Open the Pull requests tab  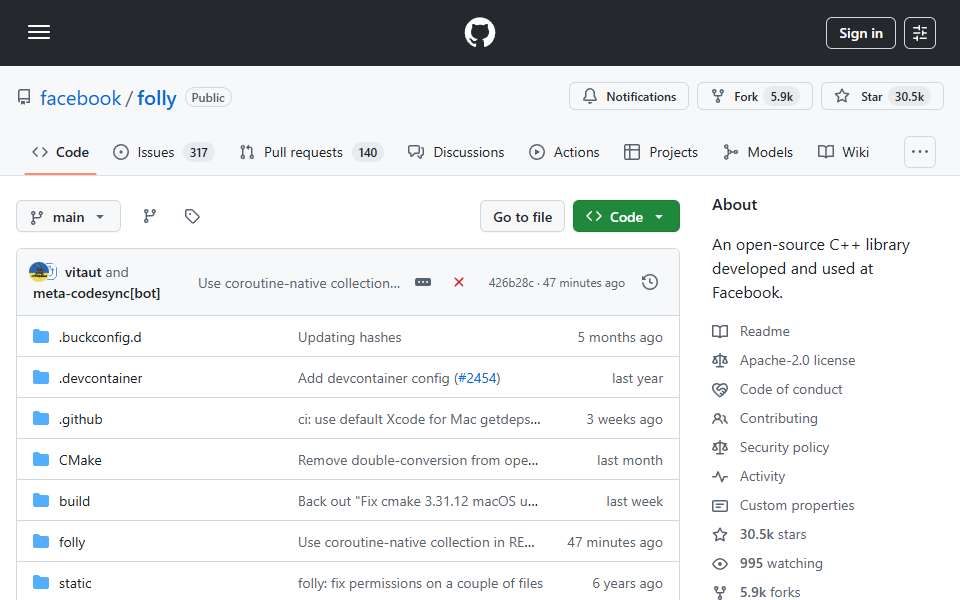tap(310, 152)
